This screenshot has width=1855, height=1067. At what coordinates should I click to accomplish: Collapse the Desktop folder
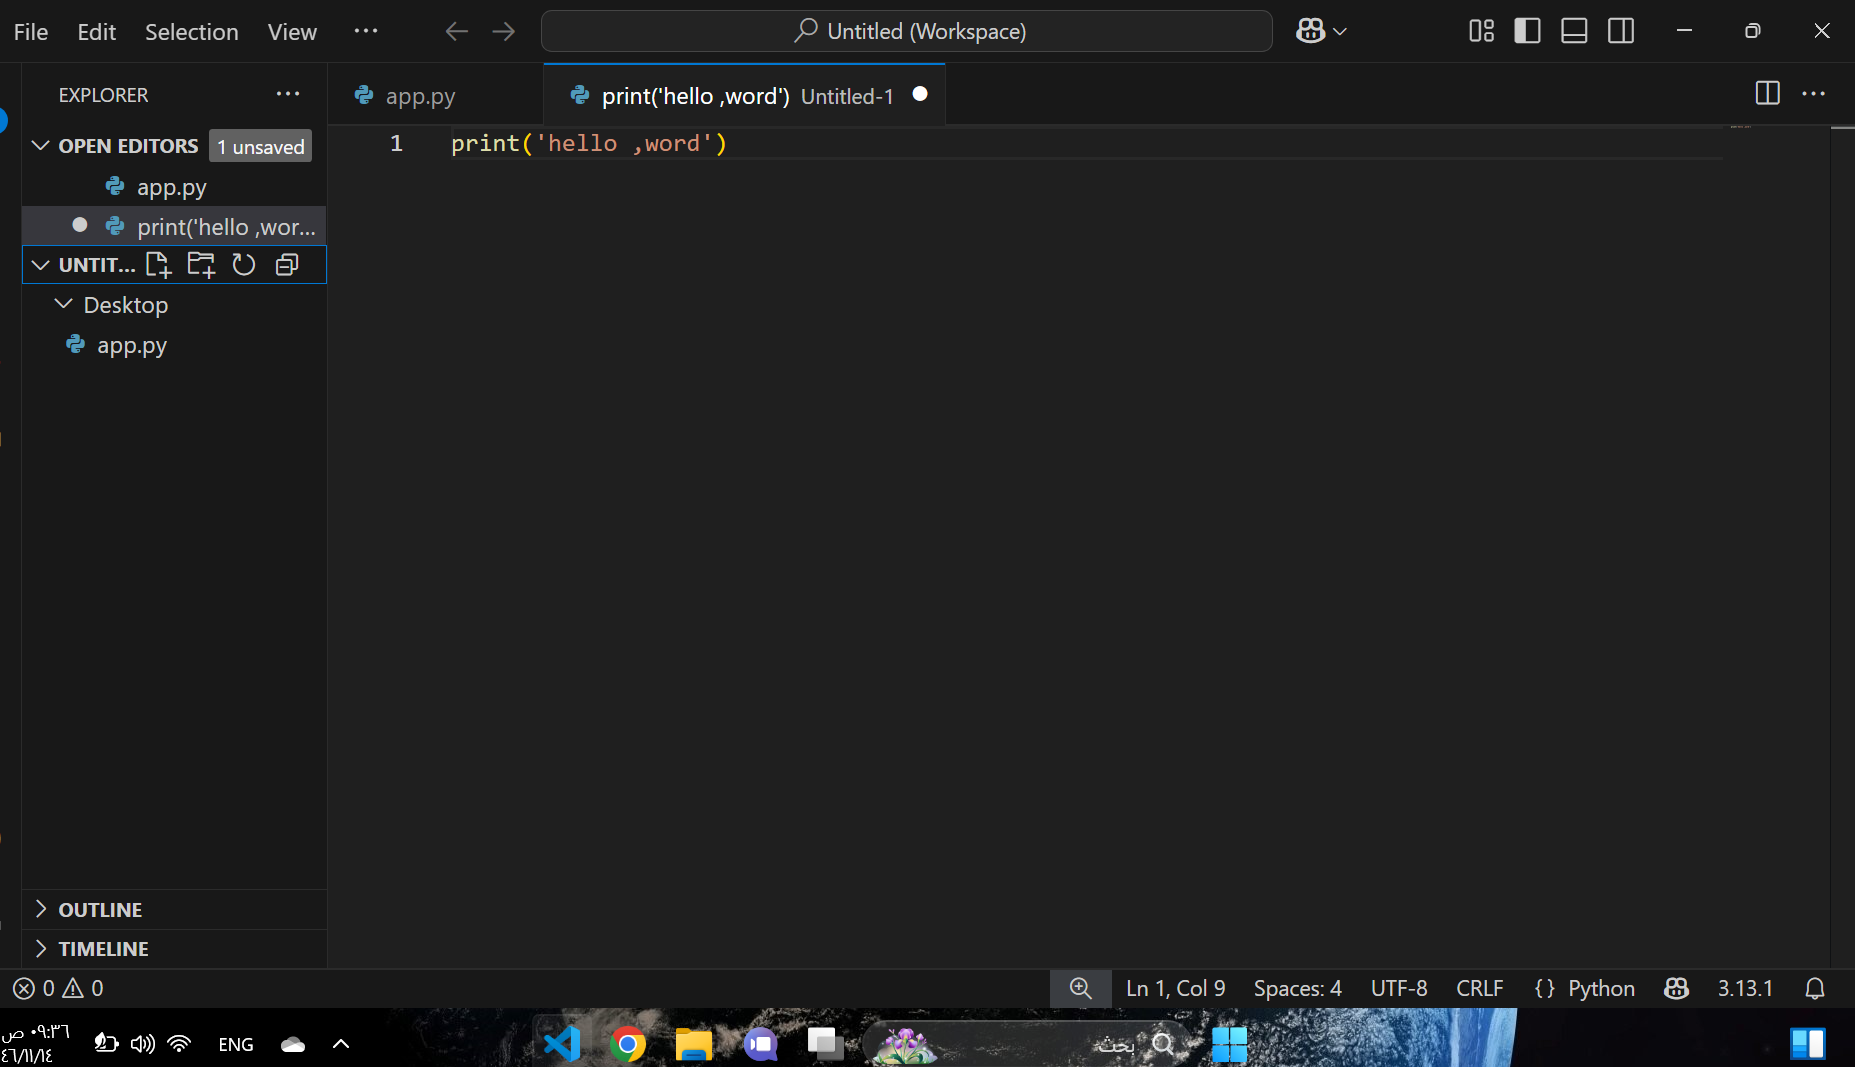[x=64, y=304]
